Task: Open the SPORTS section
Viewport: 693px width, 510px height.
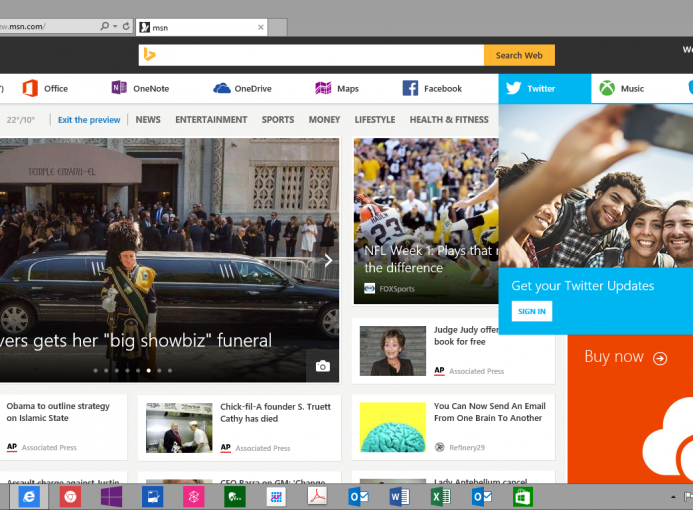Action: coord(278,120)
